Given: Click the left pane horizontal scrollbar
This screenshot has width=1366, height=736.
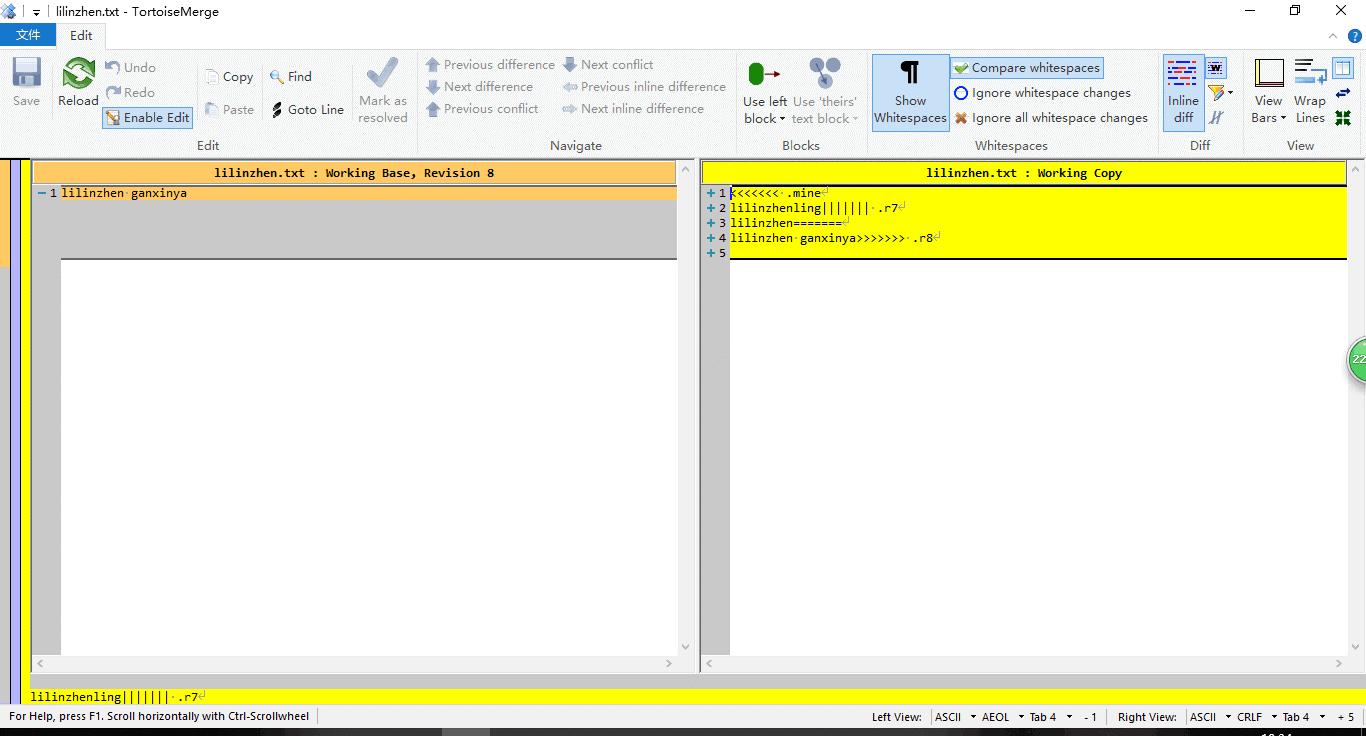Looking at the screenshot, I should (x=354, y=663).
